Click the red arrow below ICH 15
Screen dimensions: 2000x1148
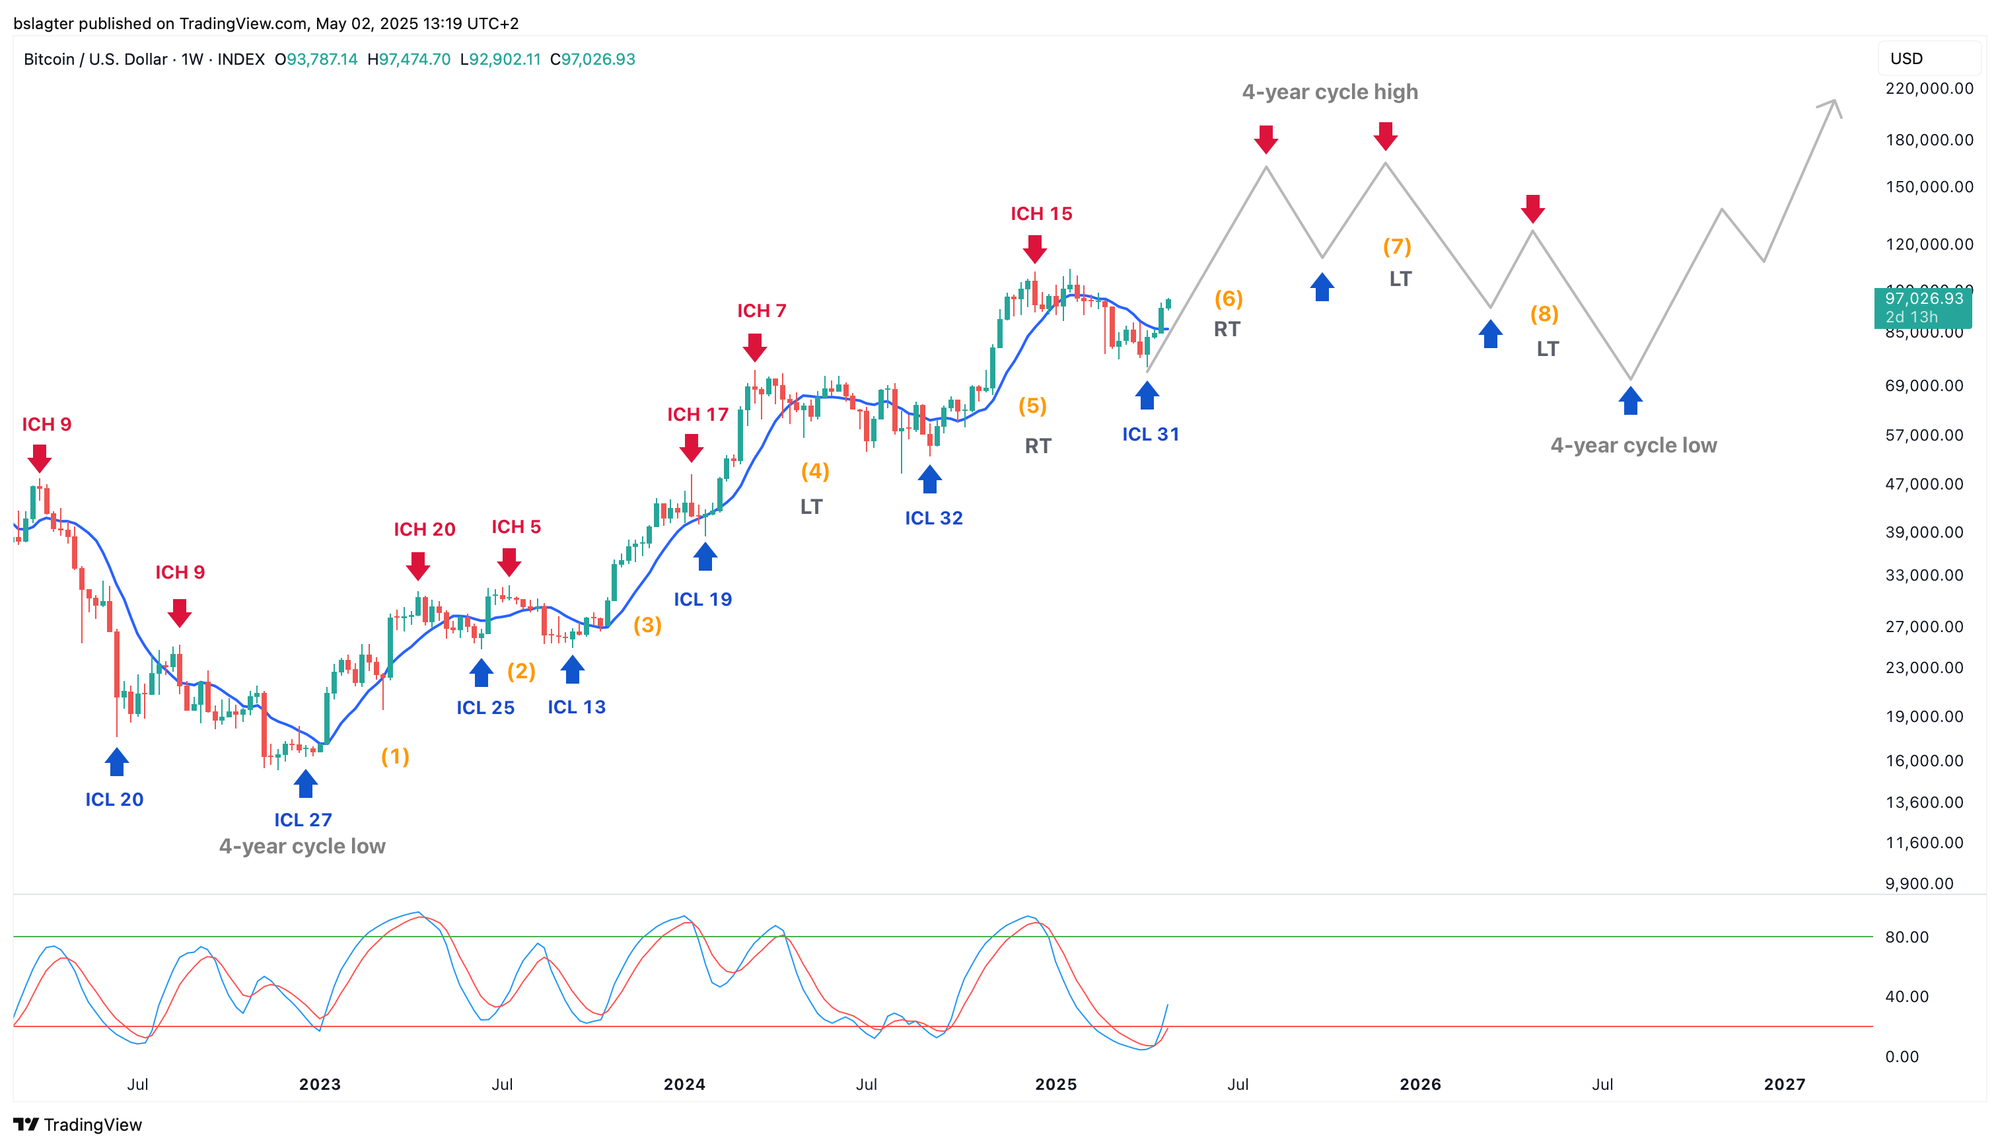1035,249
